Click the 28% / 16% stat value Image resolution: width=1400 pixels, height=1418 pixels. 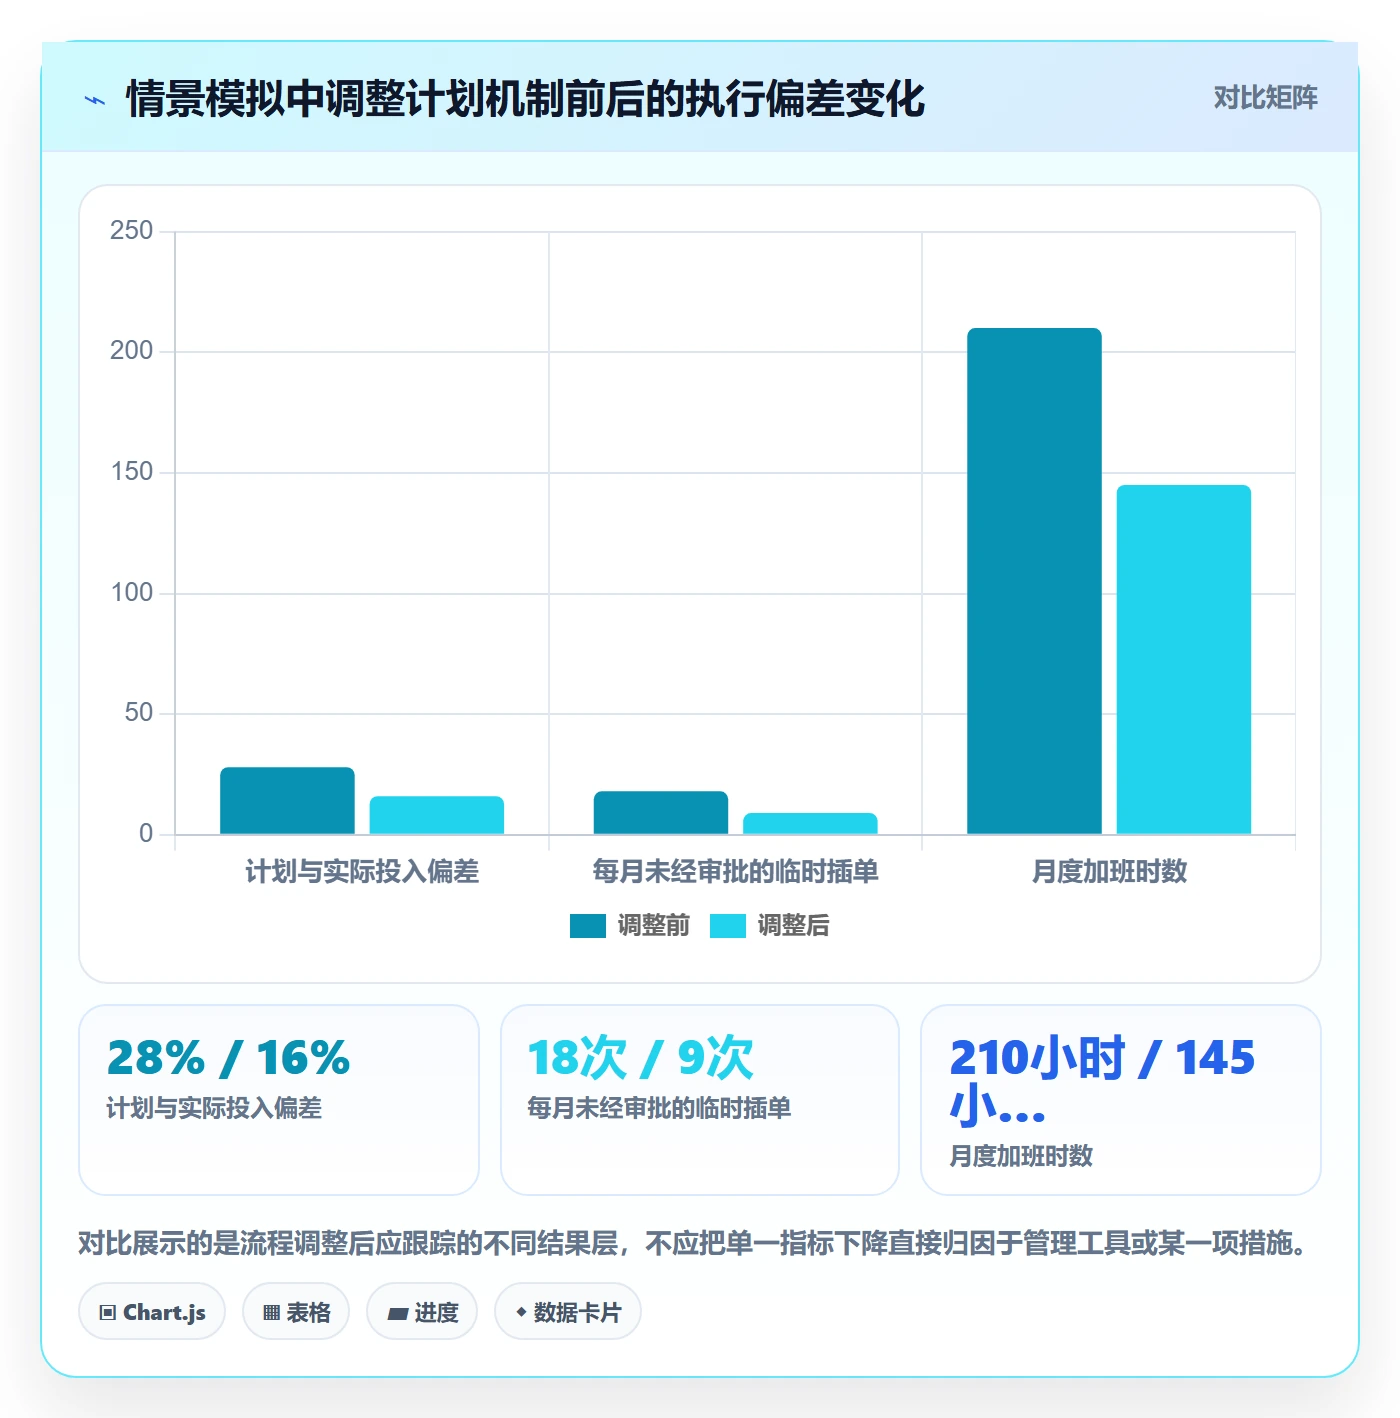point(228,1058)
